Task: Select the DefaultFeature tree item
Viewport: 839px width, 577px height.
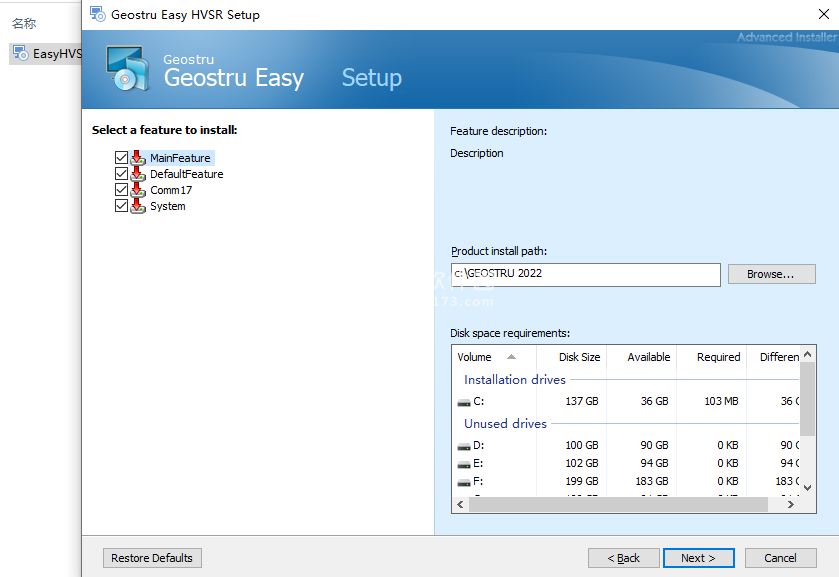Action: click(186, 174)
